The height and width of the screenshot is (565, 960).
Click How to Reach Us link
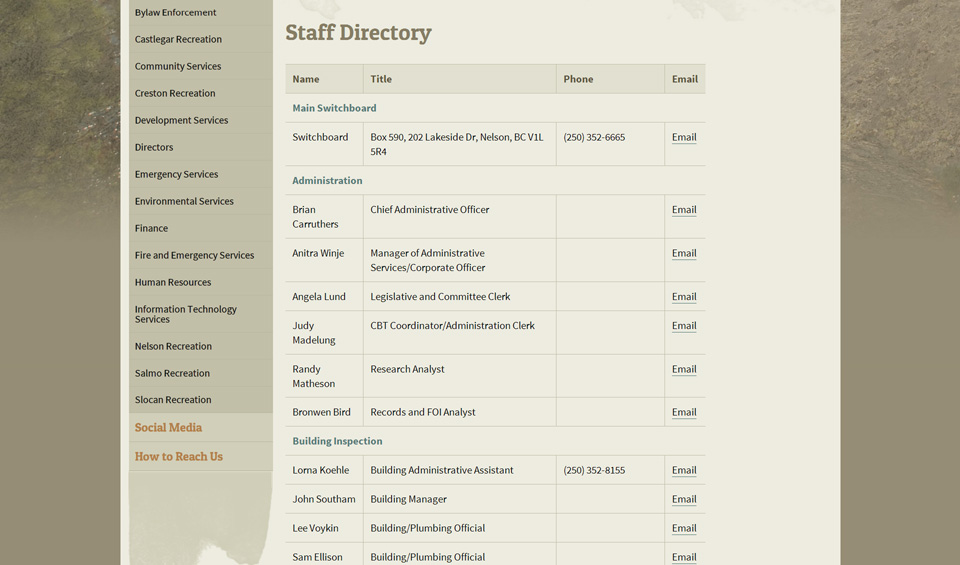tap(179, 457)
